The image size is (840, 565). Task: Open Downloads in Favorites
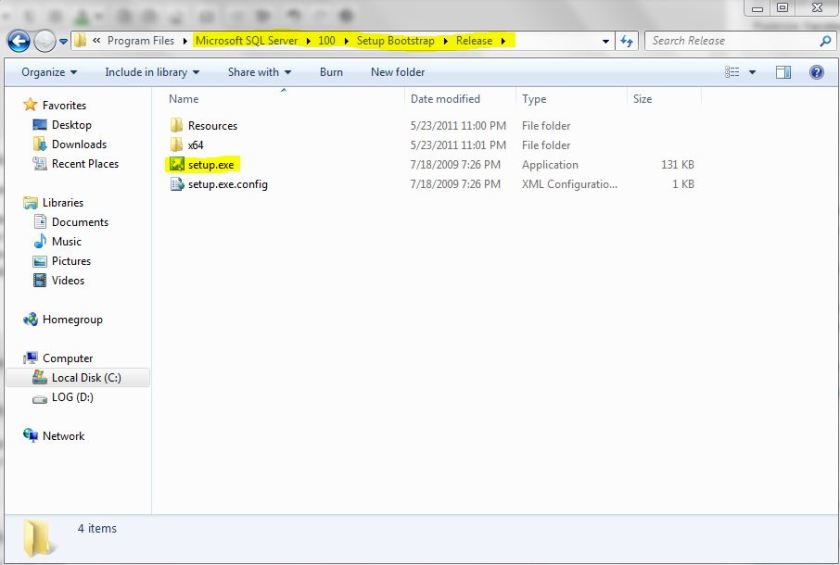click(79, 144)
